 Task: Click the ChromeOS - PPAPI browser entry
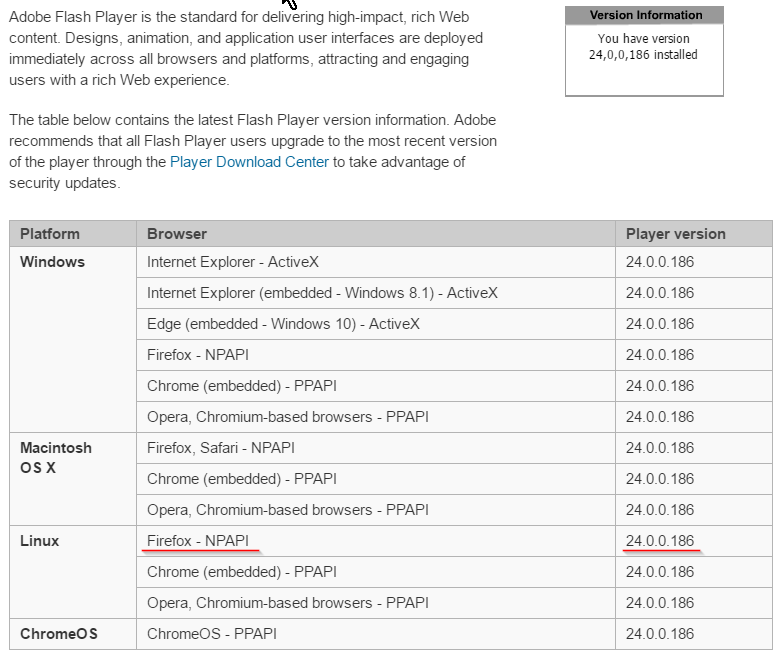[x=212, y=634]
